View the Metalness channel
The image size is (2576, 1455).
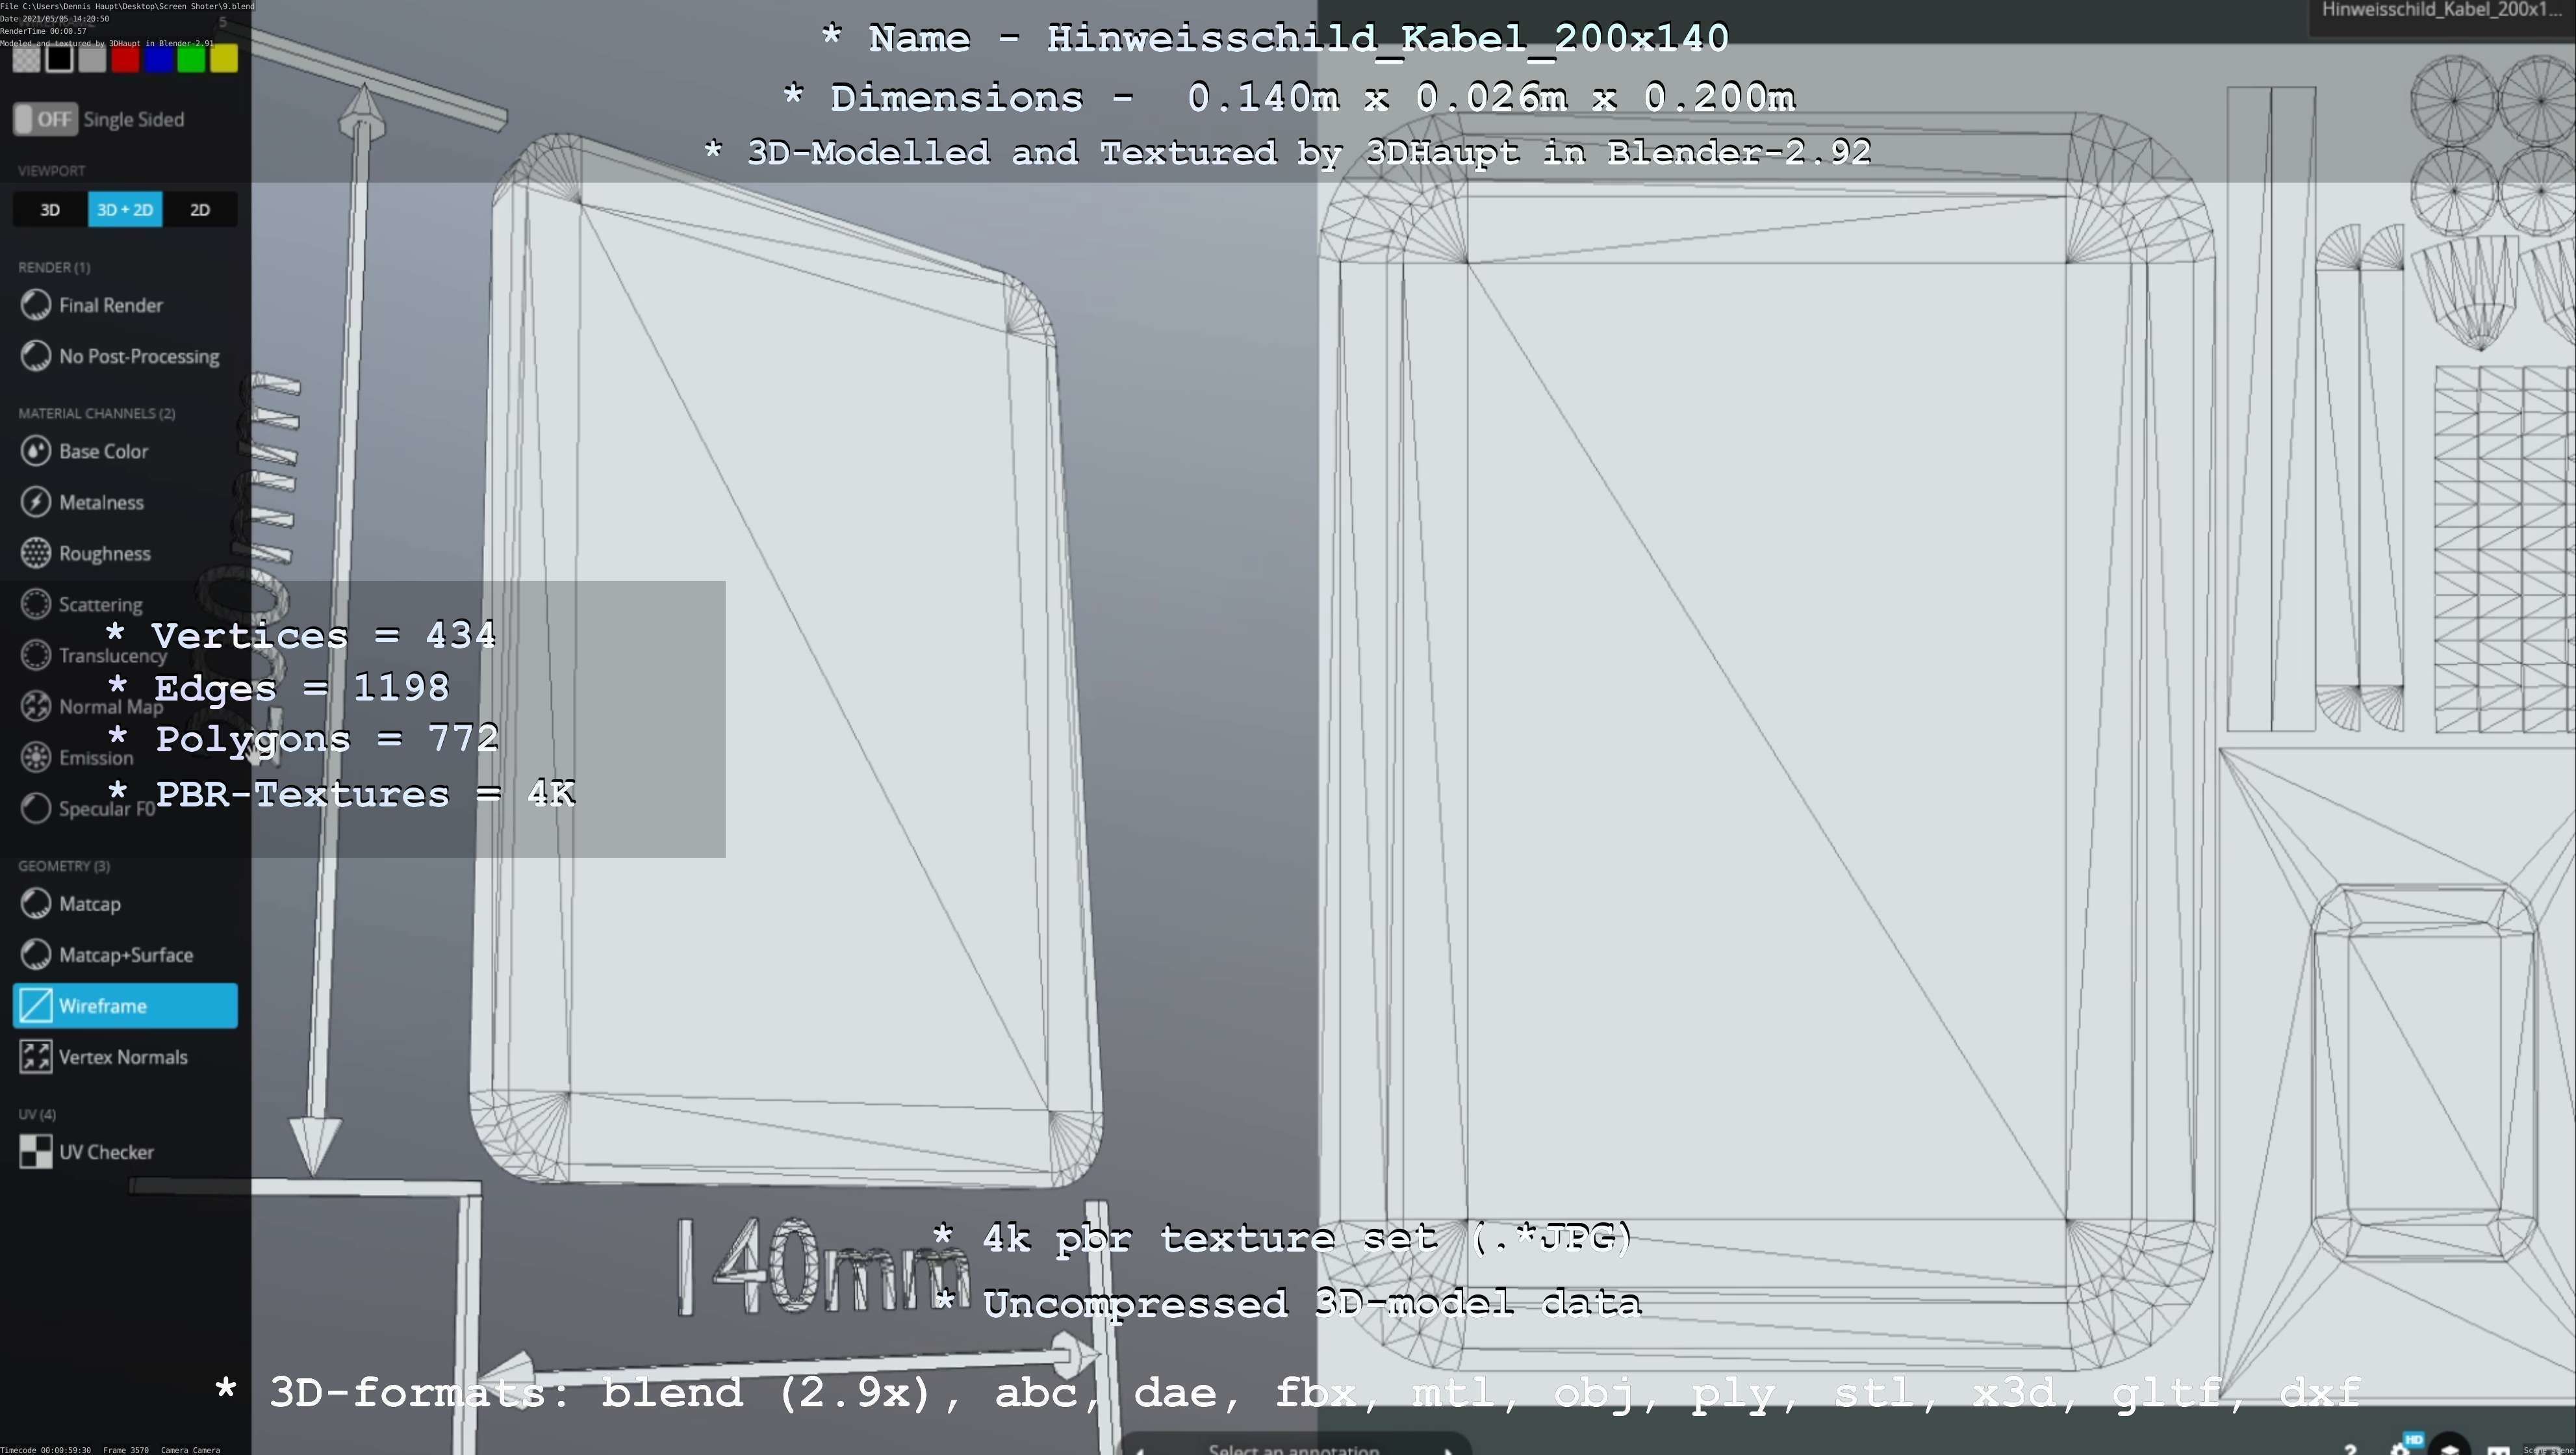[101, 503]
